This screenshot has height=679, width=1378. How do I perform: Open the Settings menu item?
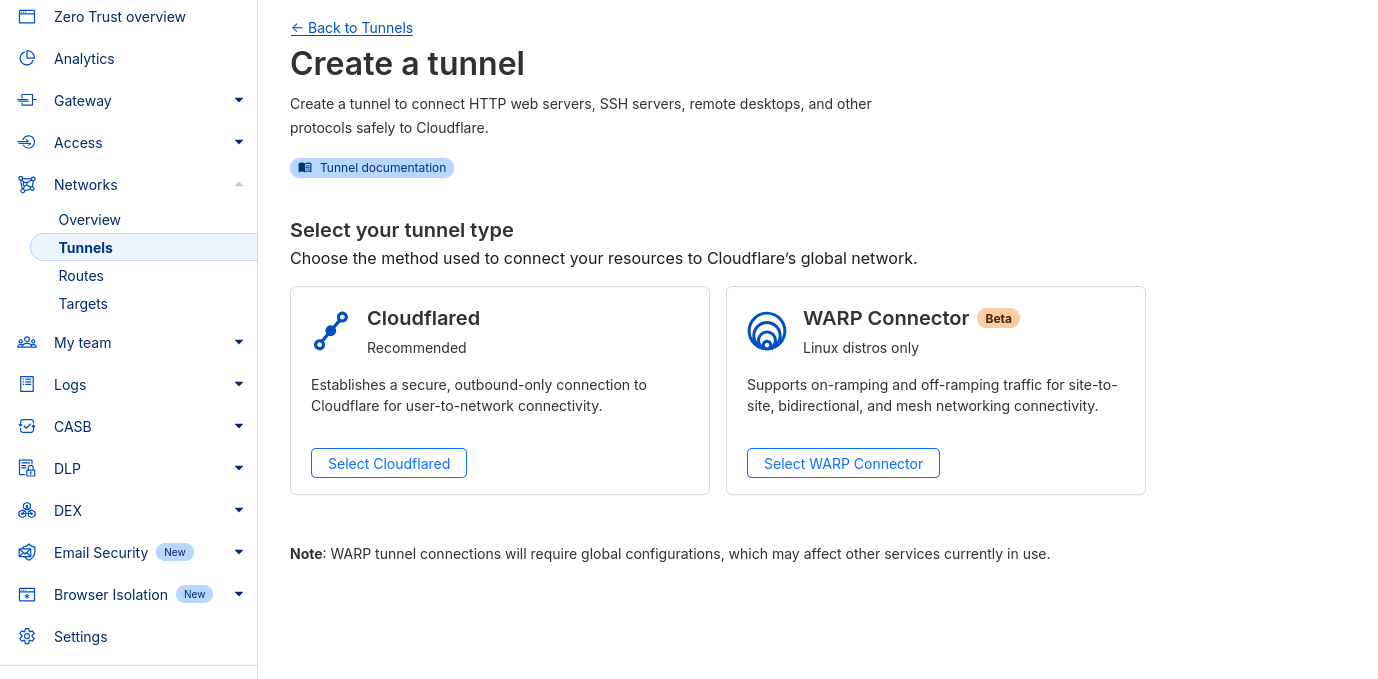(x=80, y=637)
